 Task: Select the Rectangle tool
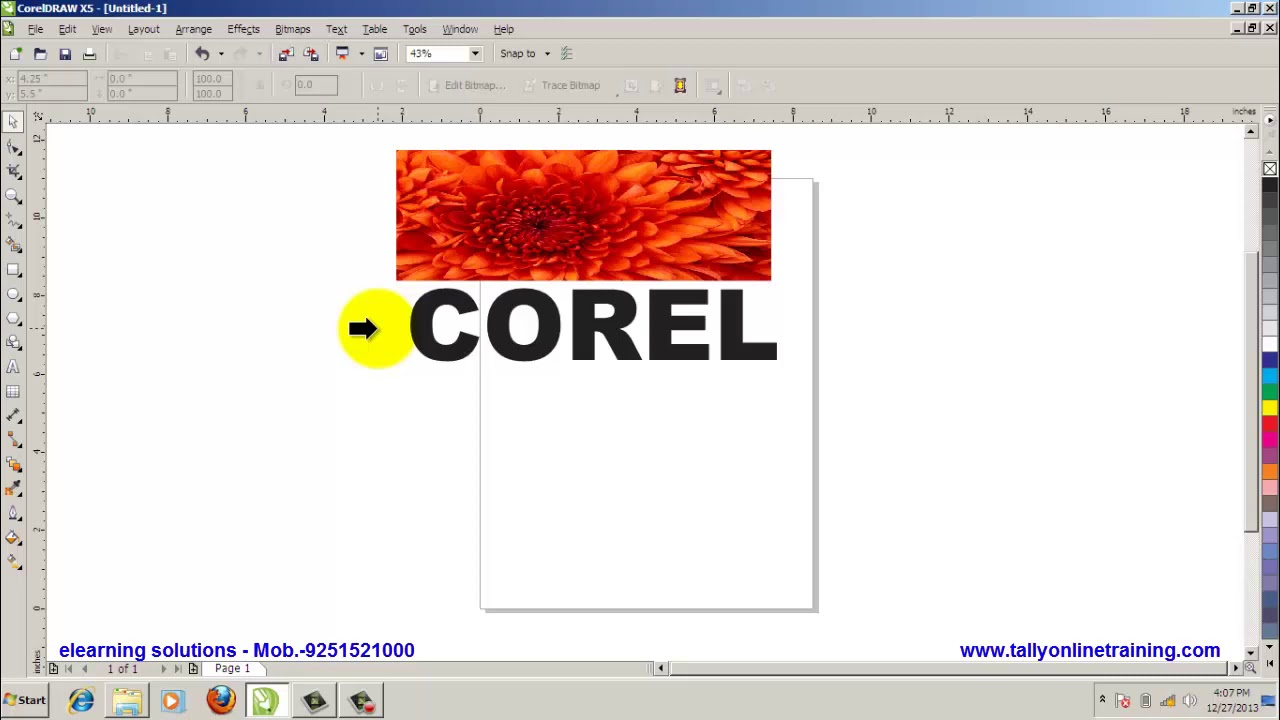(x=13, y=269)
